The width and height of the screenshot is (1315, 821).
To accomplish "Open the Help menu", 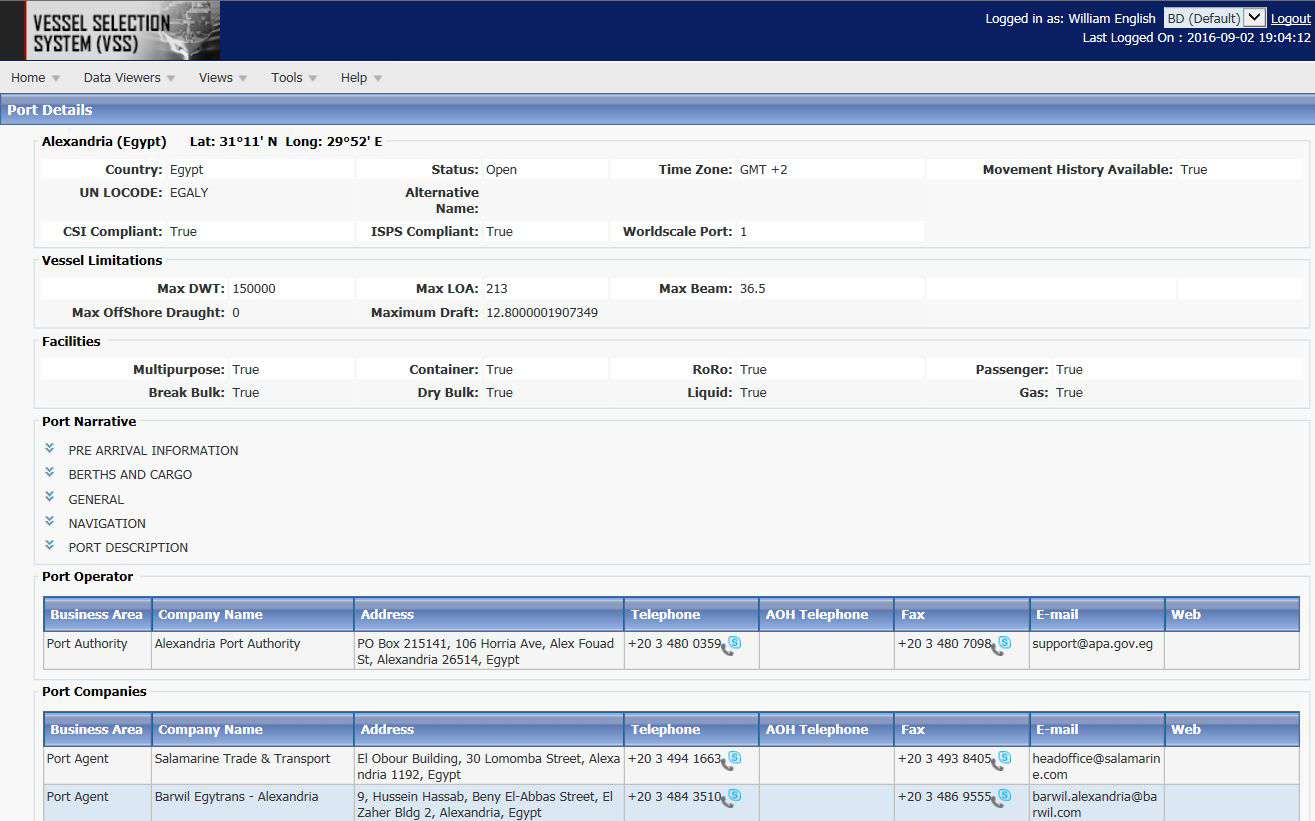I will pyautogui.click(x=360, y=78).
